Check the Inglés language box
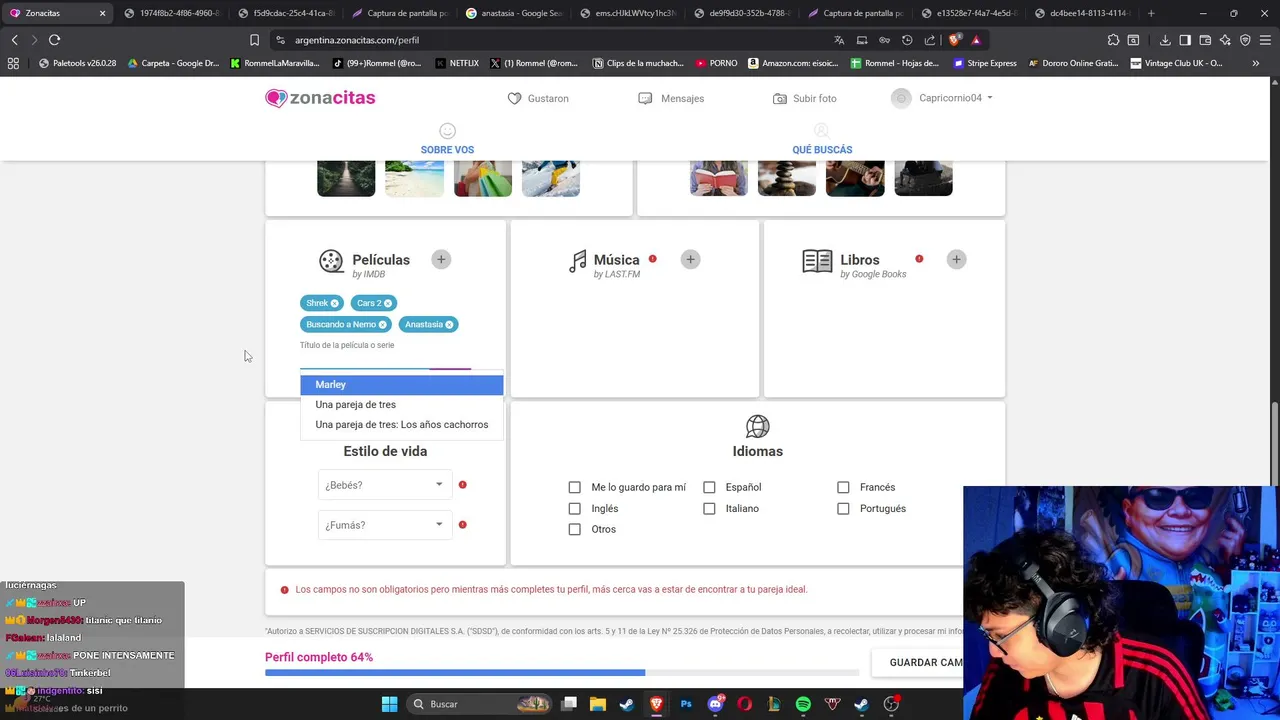The height and width of the screenshot is (720, 1280). click(574, 508)
